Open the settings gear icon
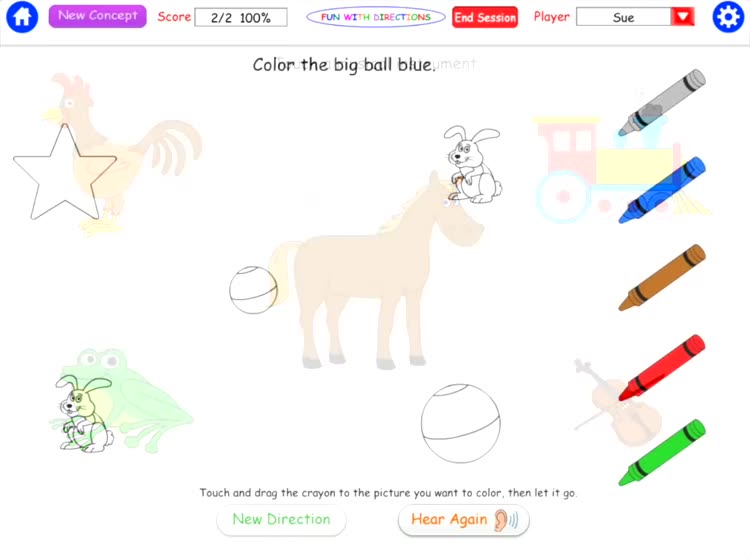This screenshot has width=750, height=560. coord(728,17)
